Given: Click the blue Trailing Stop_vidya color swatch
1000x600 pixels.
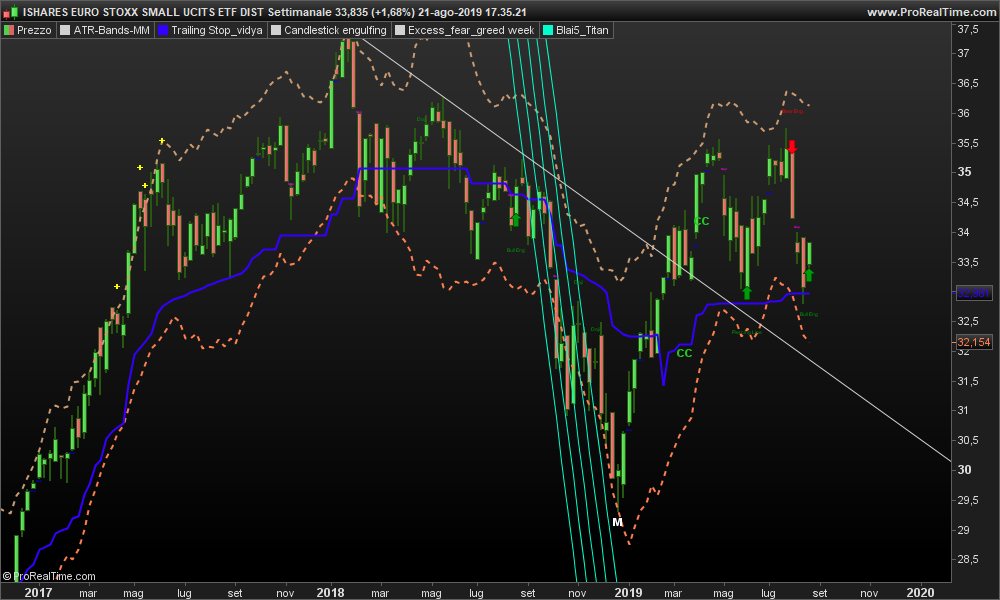Looking at the screenshot, I should [x=163, y=30].
